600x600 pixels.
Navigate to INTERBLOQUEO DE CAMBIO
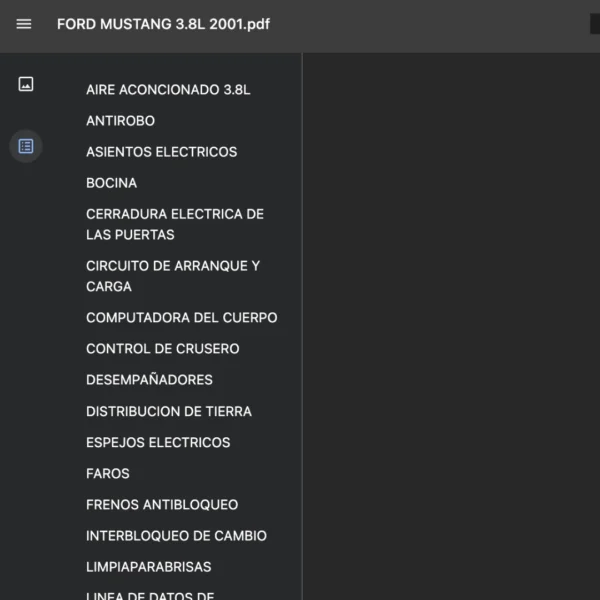(x=176, y=536)
